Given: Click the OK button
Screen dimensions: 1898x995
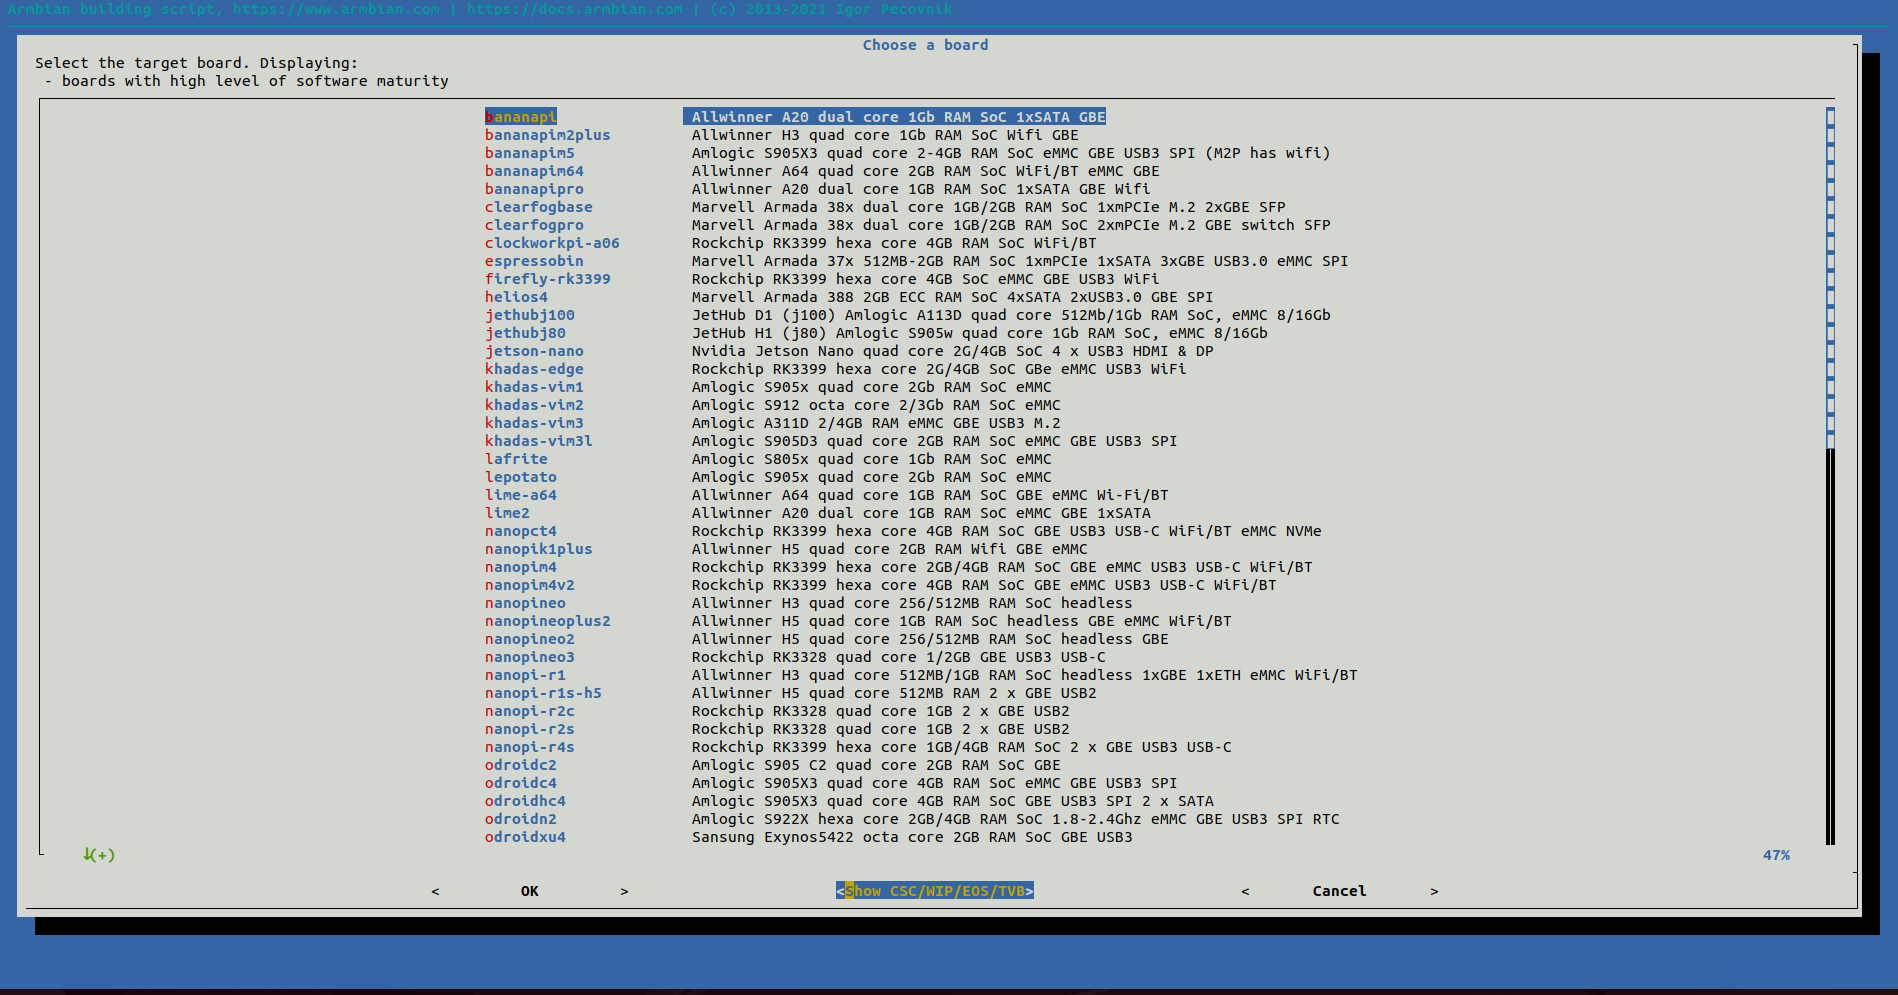Looking at the screenshot, I should [x=529, y=891].
